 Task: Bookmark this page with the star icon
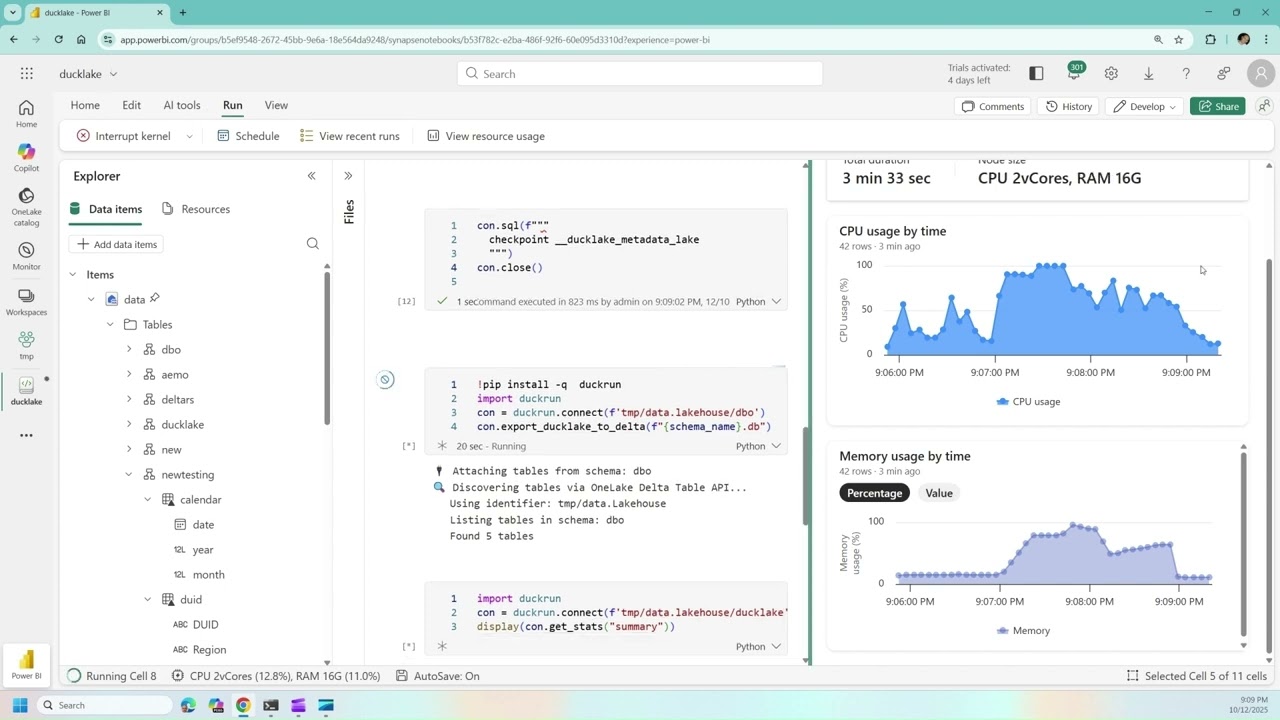(1179, 39)
